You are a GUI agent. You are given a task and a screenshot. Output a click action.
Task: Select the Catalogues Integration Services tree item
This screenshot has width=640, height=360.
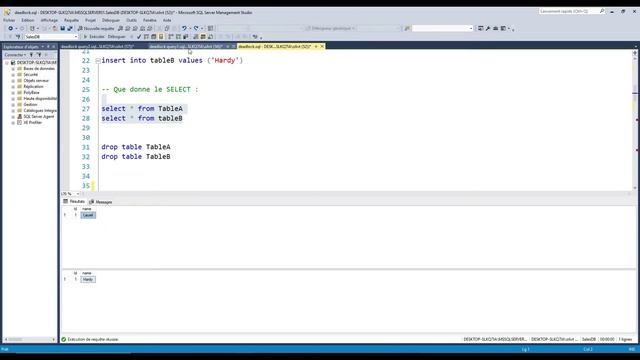click(40, 111)
